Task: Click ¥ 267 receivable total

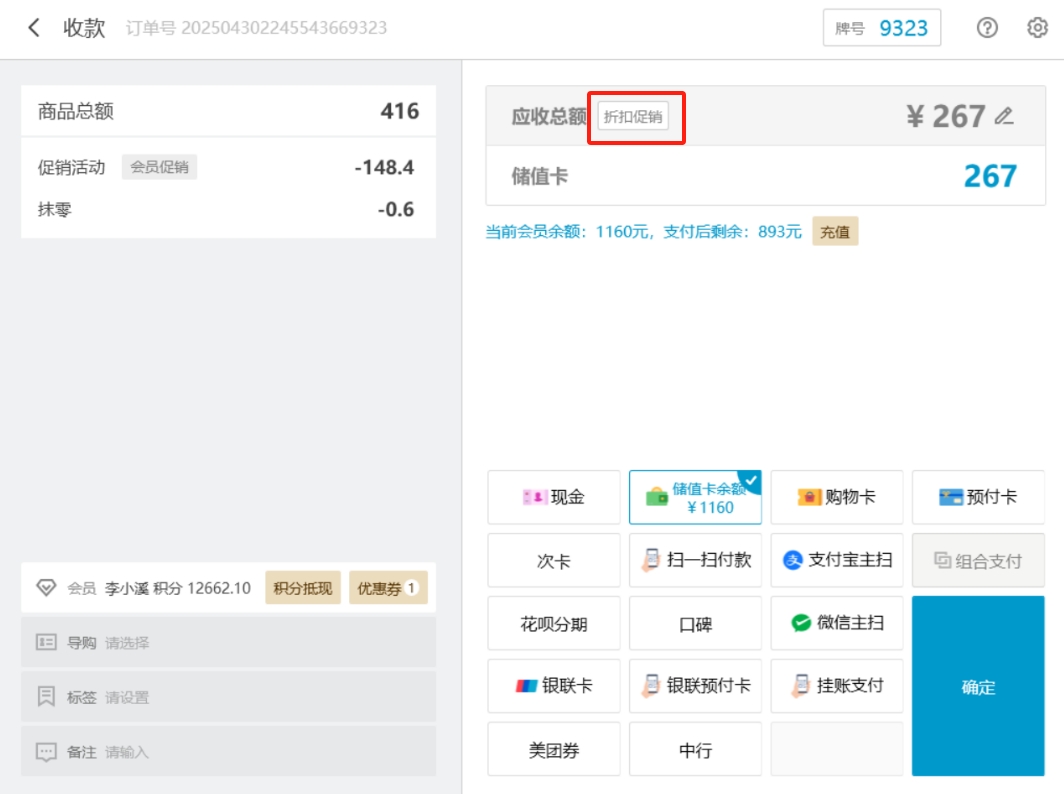Action: [x=945, y=116]
